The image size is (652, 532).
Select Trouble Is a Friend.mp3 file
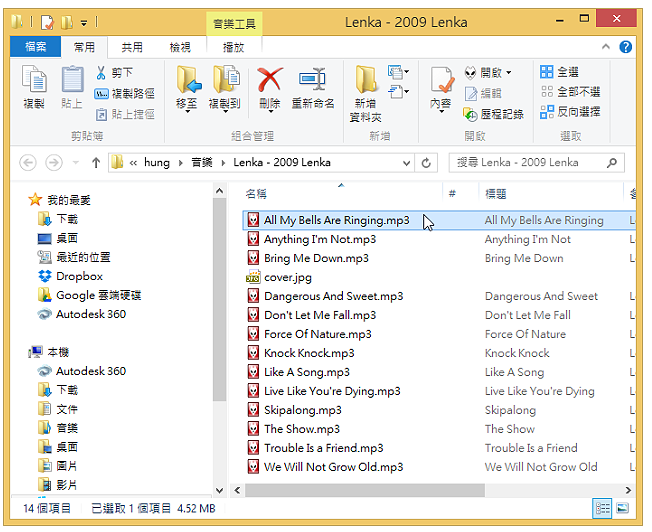pyautogui.click(x=315, y=448)
